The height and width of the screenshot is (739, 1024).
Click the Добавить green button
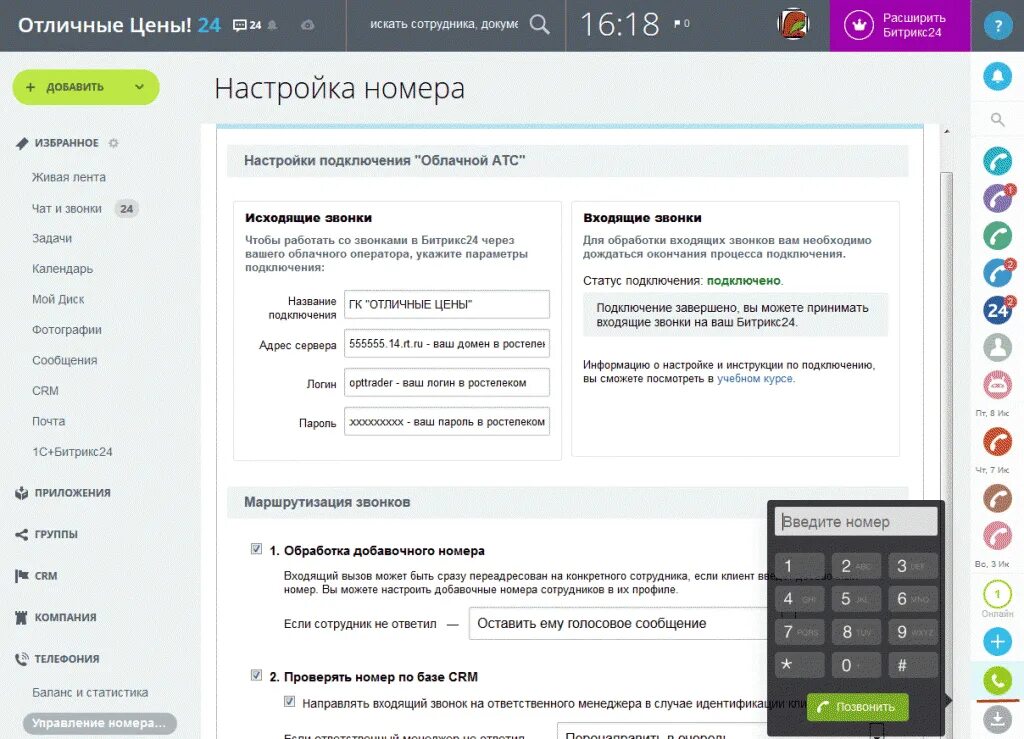point(86,87)
